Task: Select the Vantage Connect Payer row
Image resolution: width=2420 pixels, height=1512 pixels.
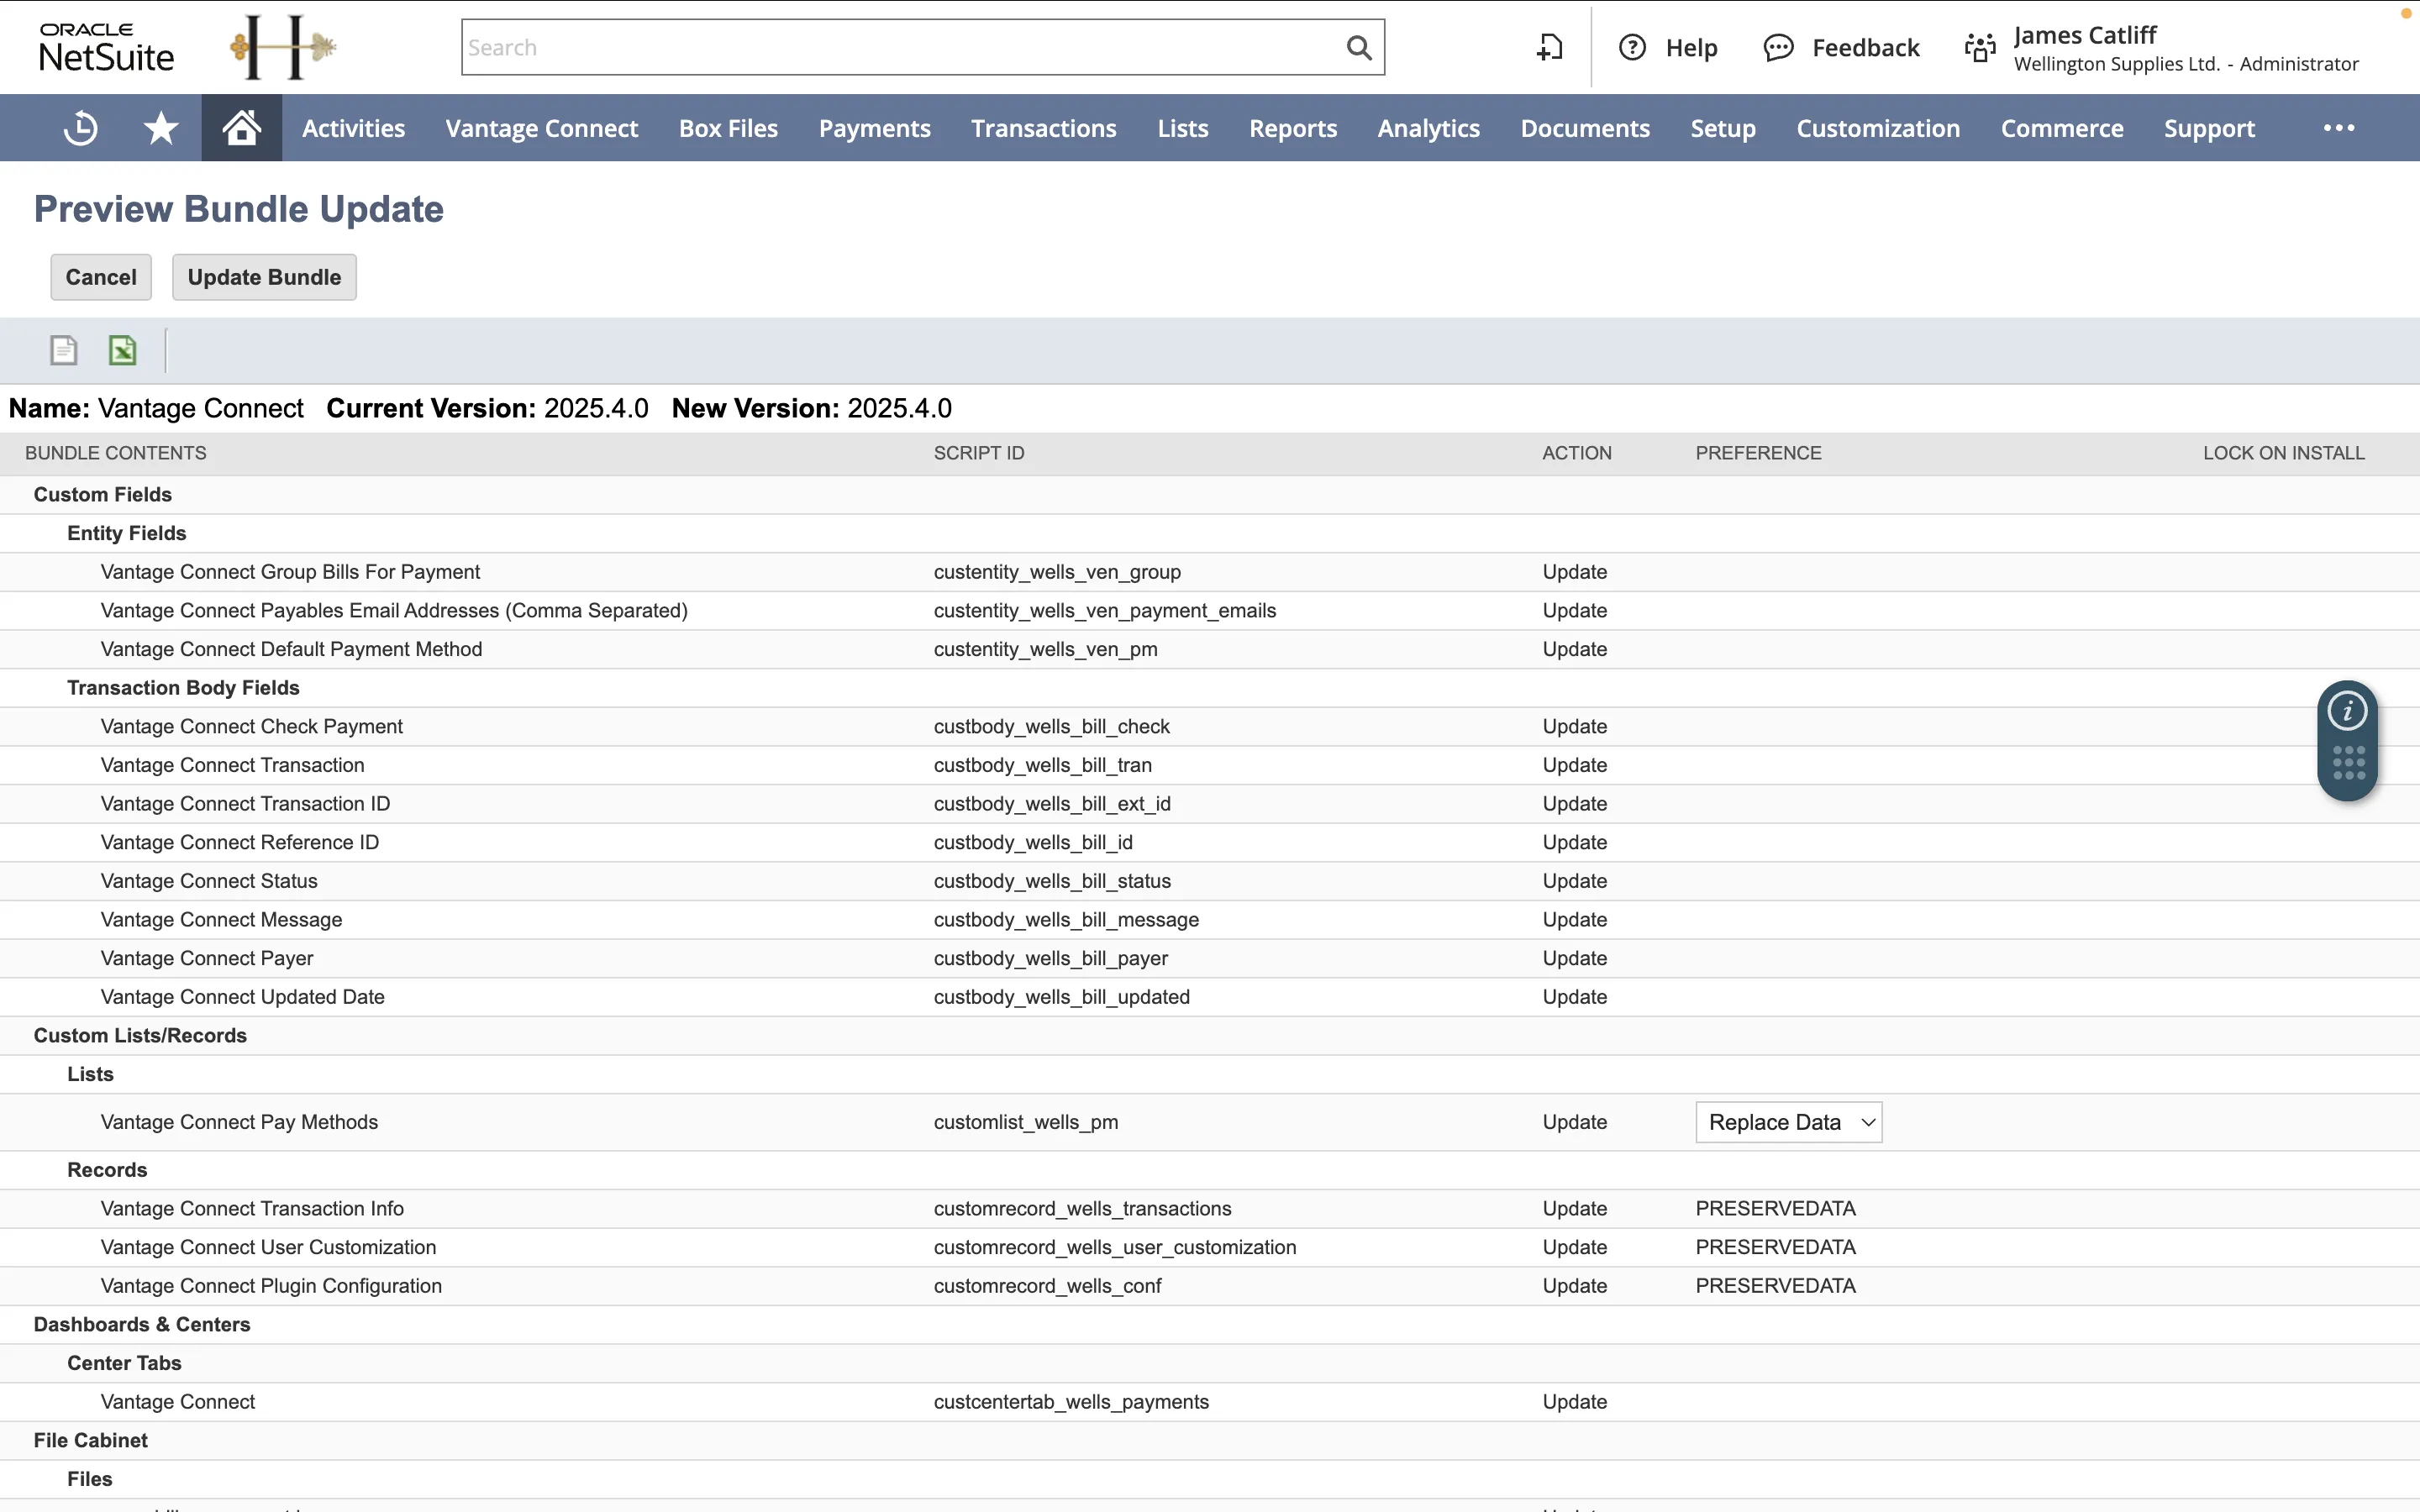Action: pyautogui.click(x=1210, y=958)
